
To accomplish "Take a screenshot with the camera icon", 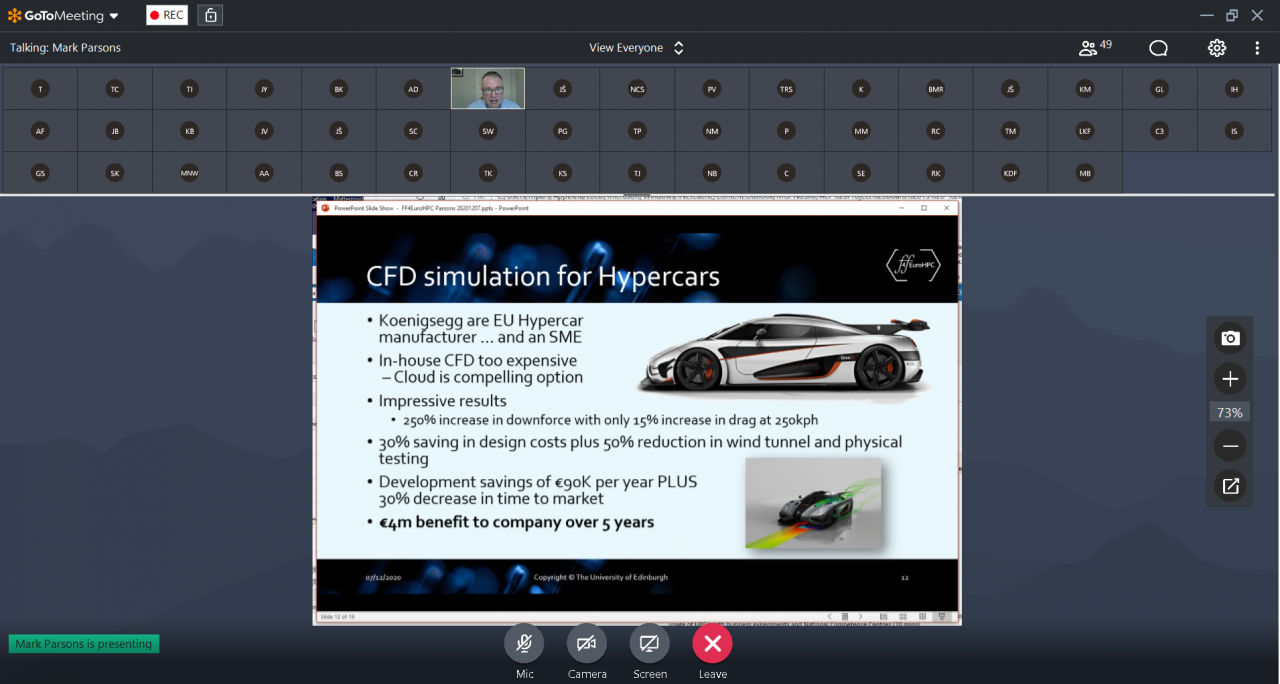I will (x=1230, y=338).
